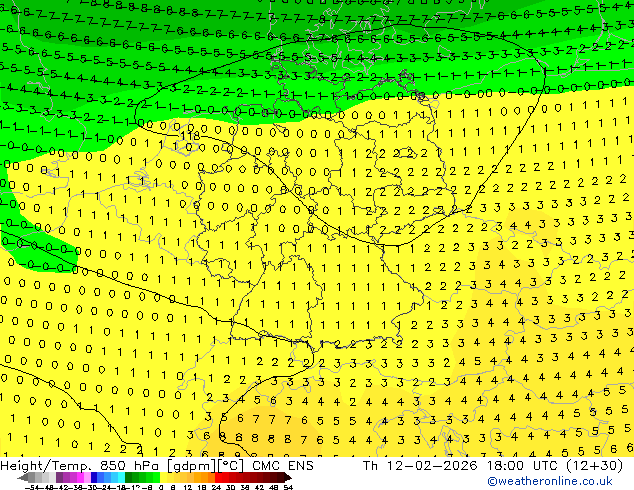Click the '54' legend scale value

tap(288, 487)
